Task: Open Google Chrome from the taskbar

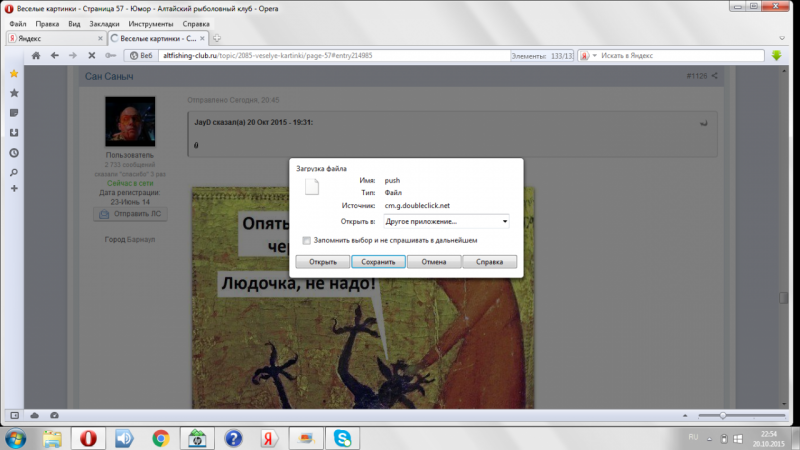Action: coord(161,439)
